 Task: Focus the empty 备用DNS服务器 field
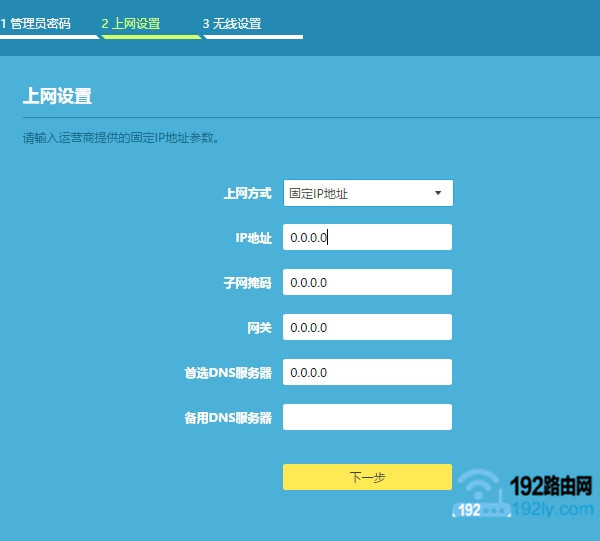click(x=367, y=418)
